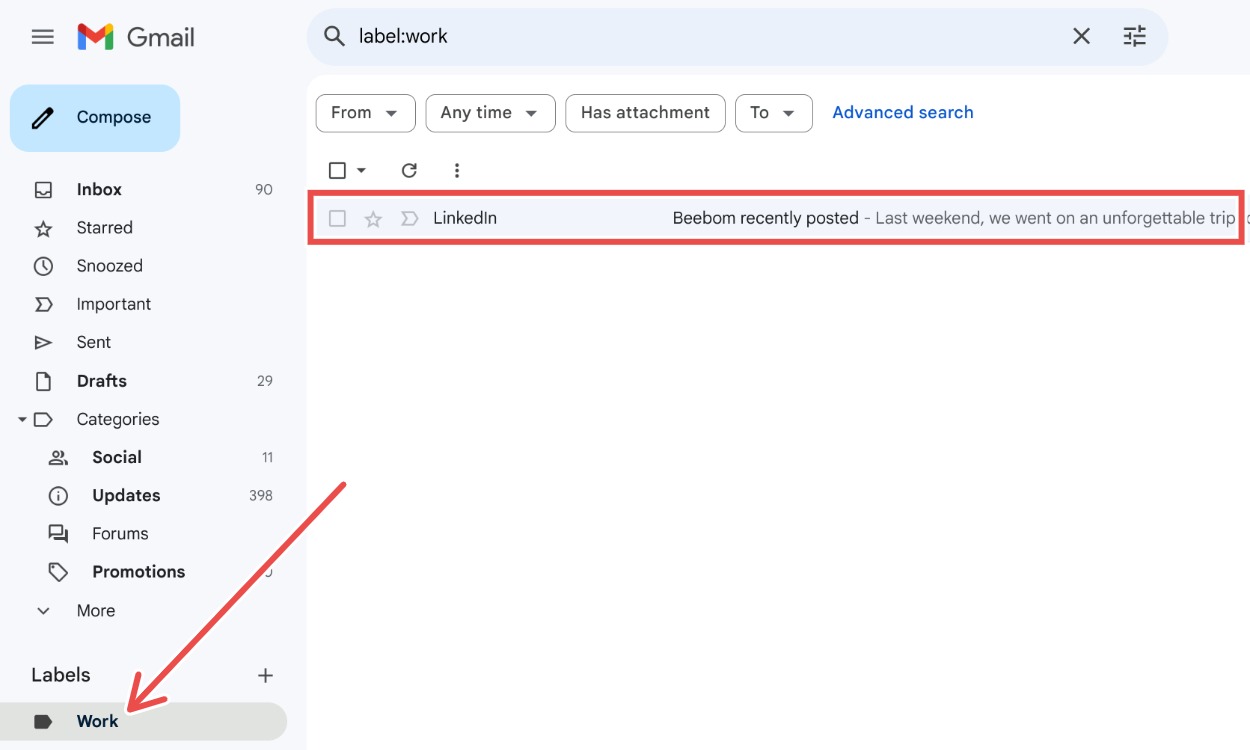Open the From filter dropdown
The height and width of the screenshot is (750, 1250).
coord(365,113)
